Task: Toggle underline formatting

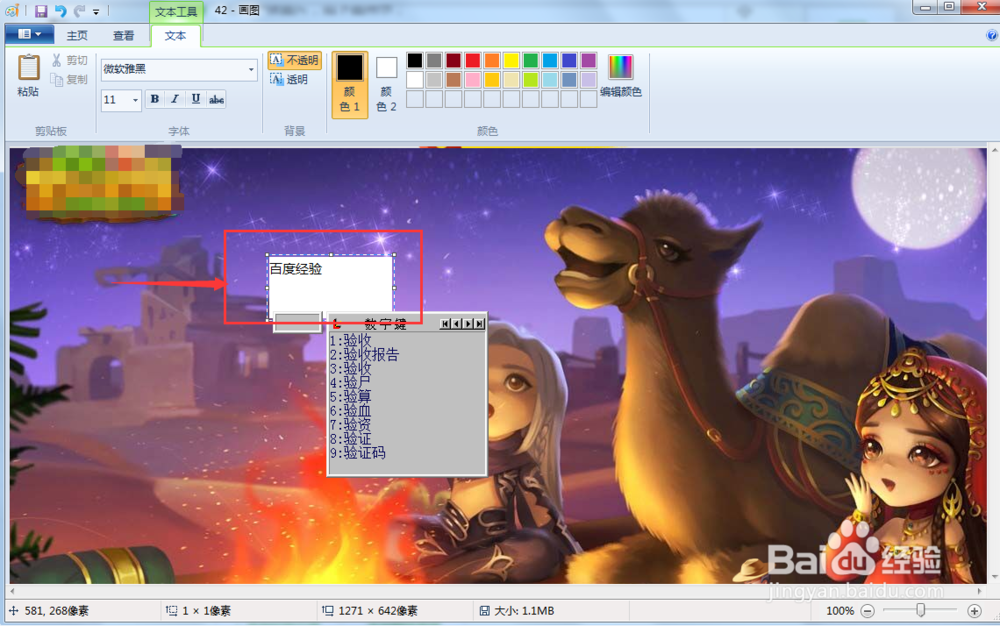Action: click(x=196, y=99)
